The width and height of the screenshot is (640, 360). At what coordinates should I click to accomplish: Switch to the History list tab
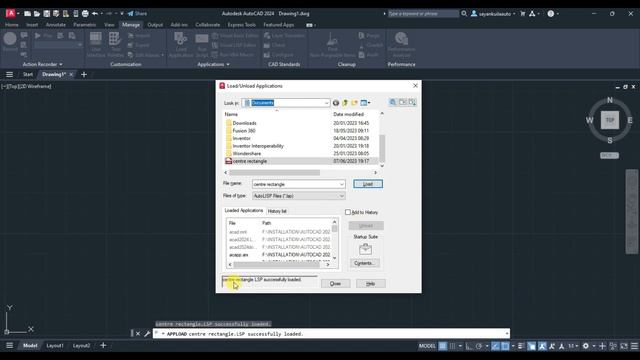pos(277,211)
